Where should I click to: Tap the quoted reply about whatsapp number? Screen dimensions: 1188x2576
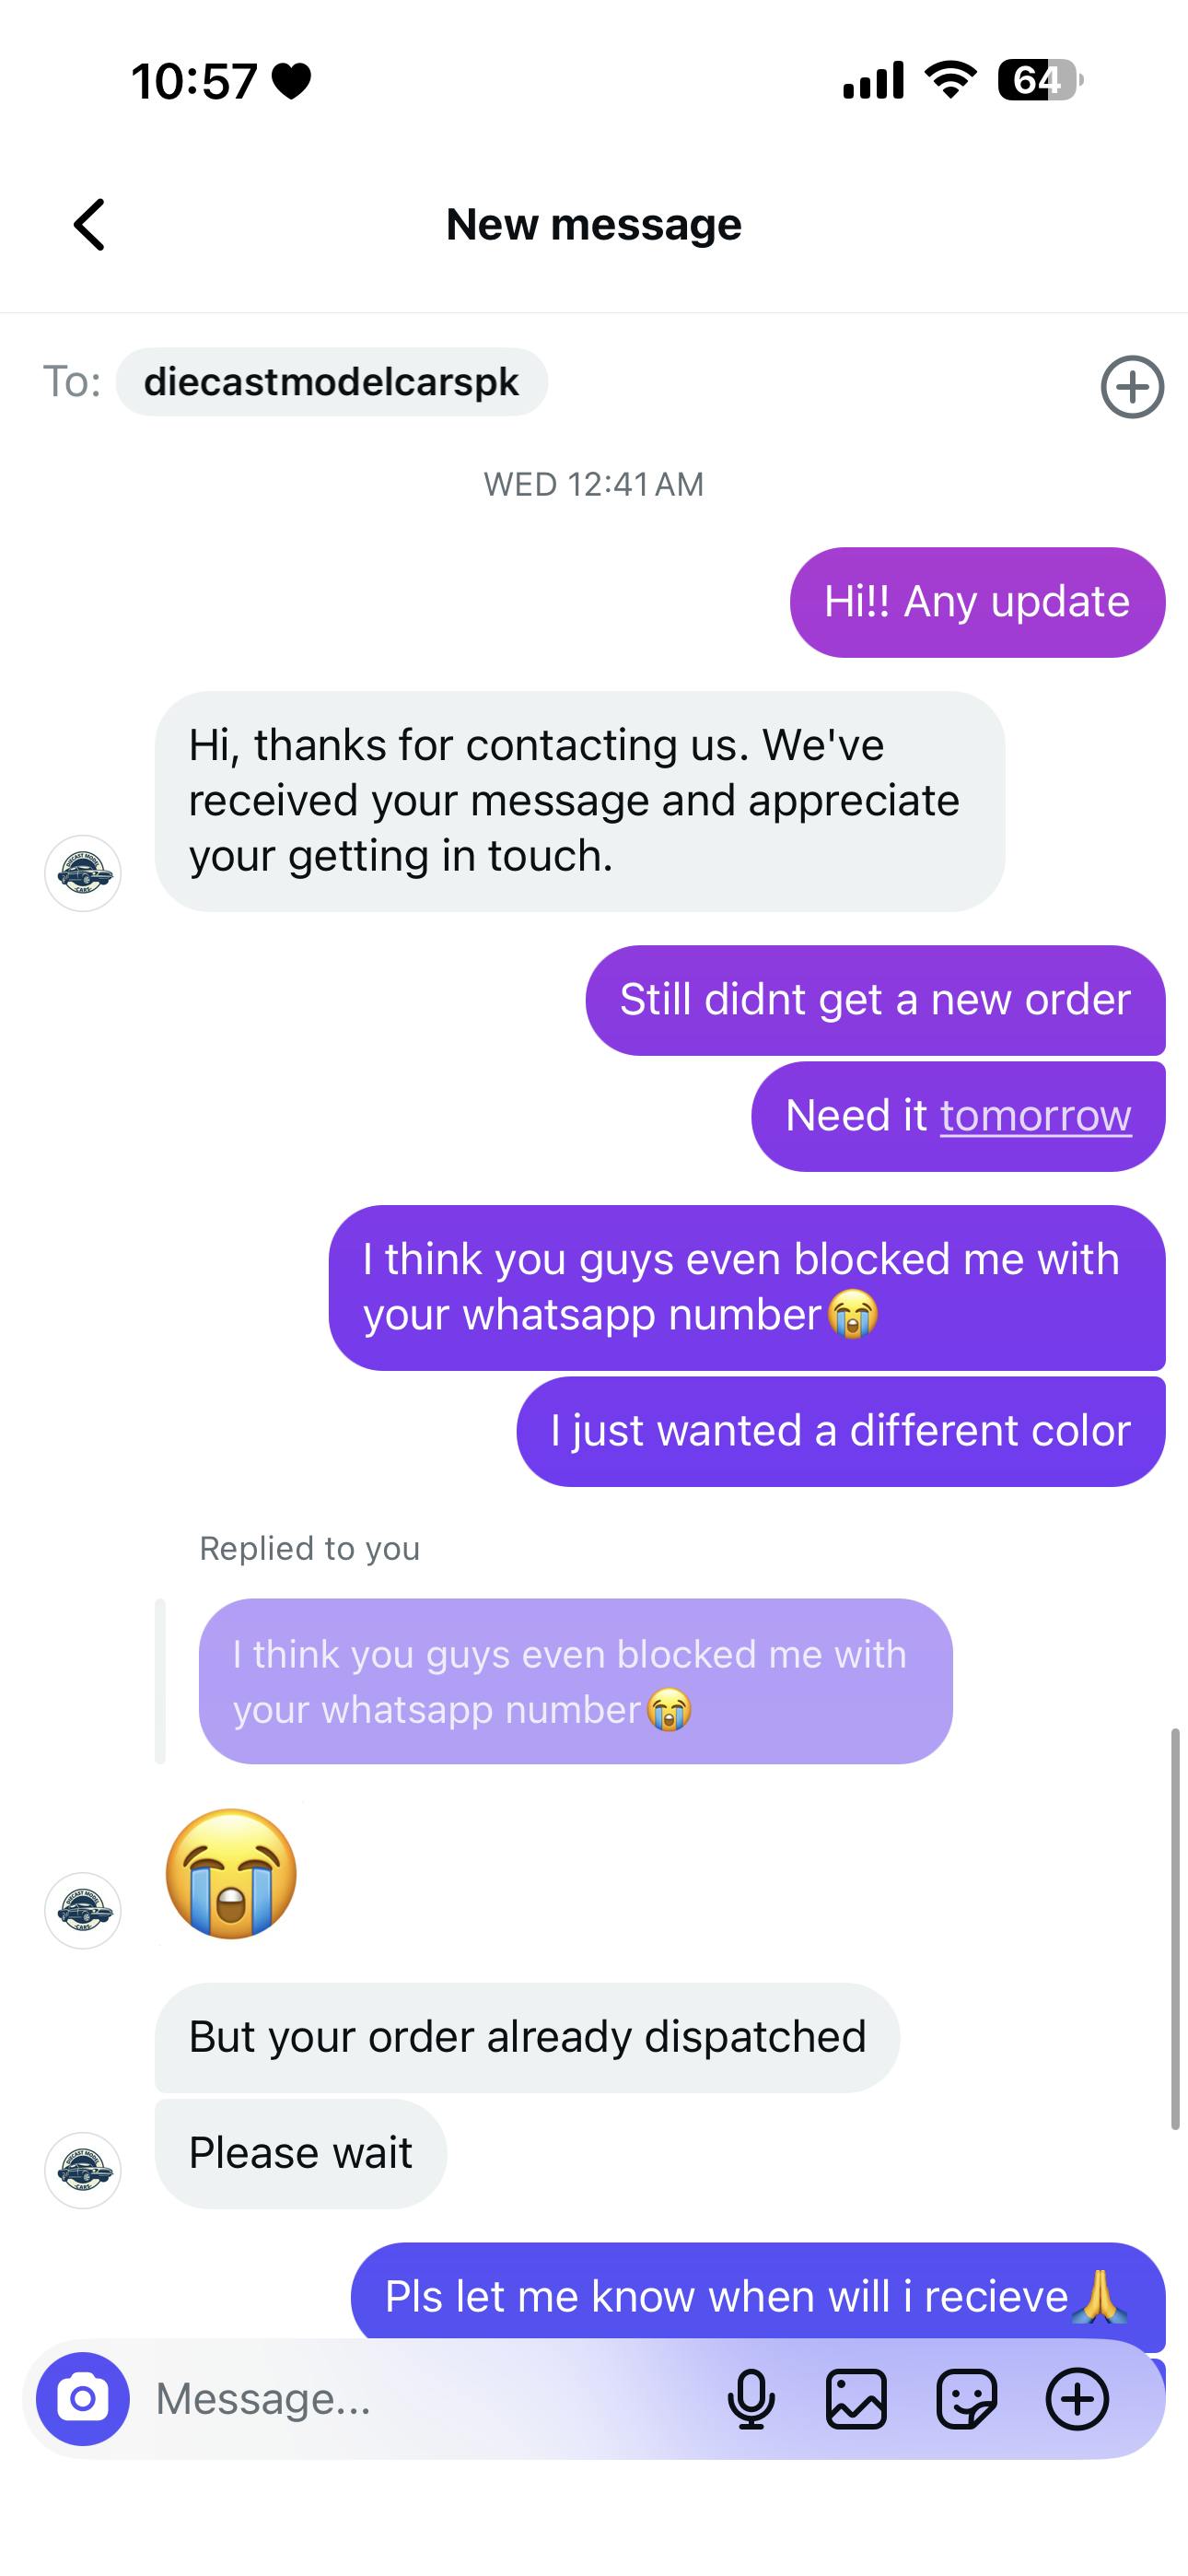click(x=575, y=1681)
